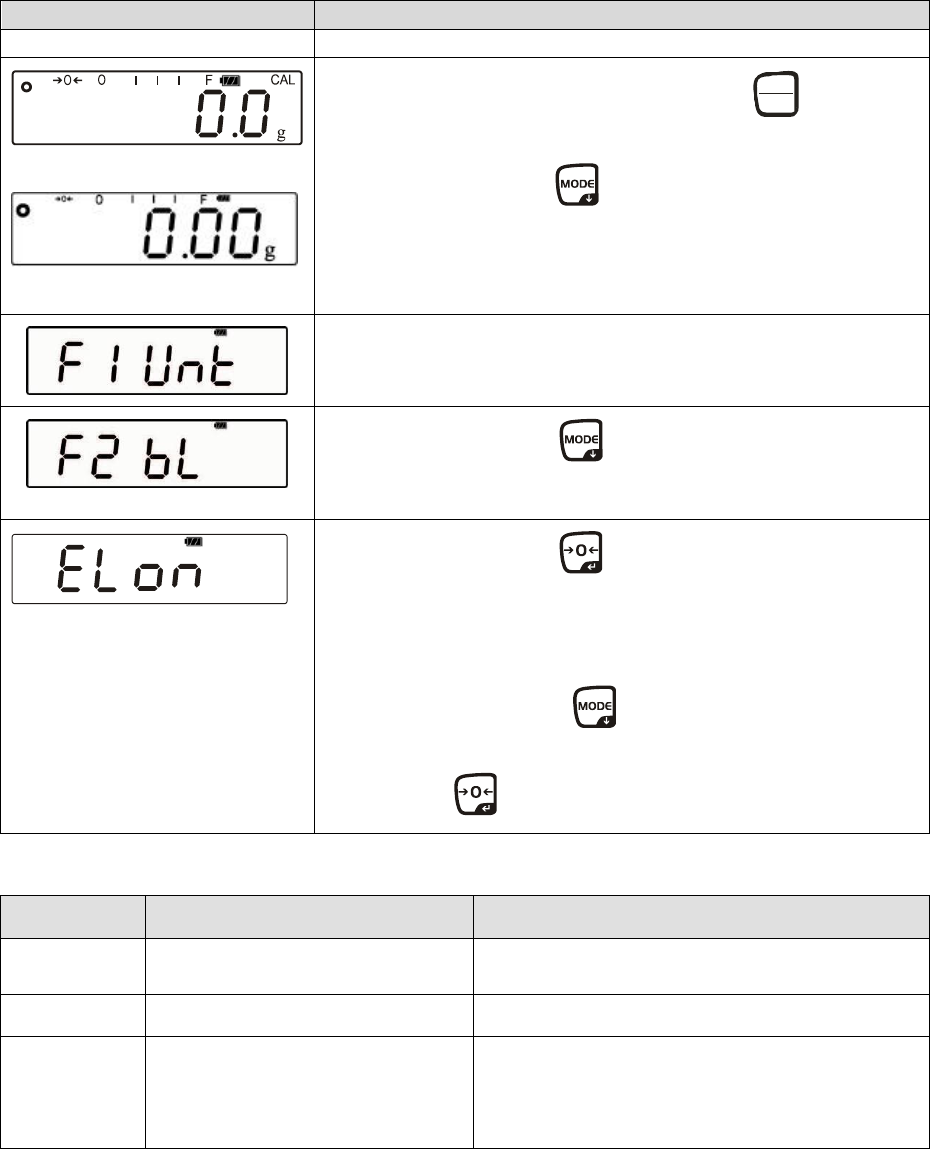Click the battery icon in the F1 Unt display
This screenshot has height=1149, width=930.
(220, 331)
